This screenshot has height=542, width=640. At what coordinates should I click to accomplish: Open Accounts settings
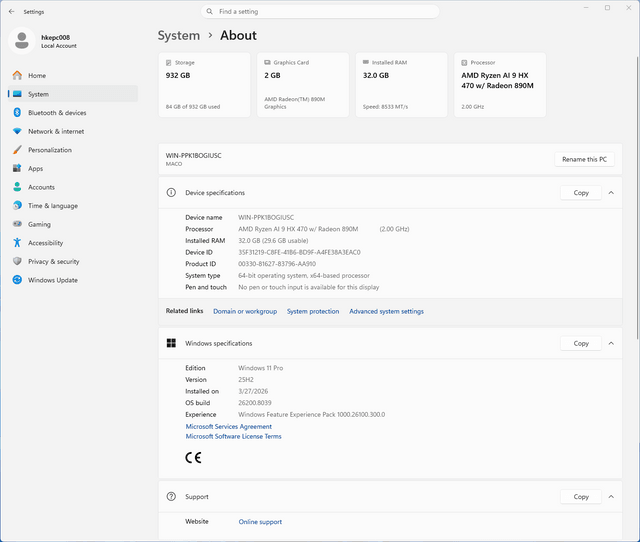(73, 187)
